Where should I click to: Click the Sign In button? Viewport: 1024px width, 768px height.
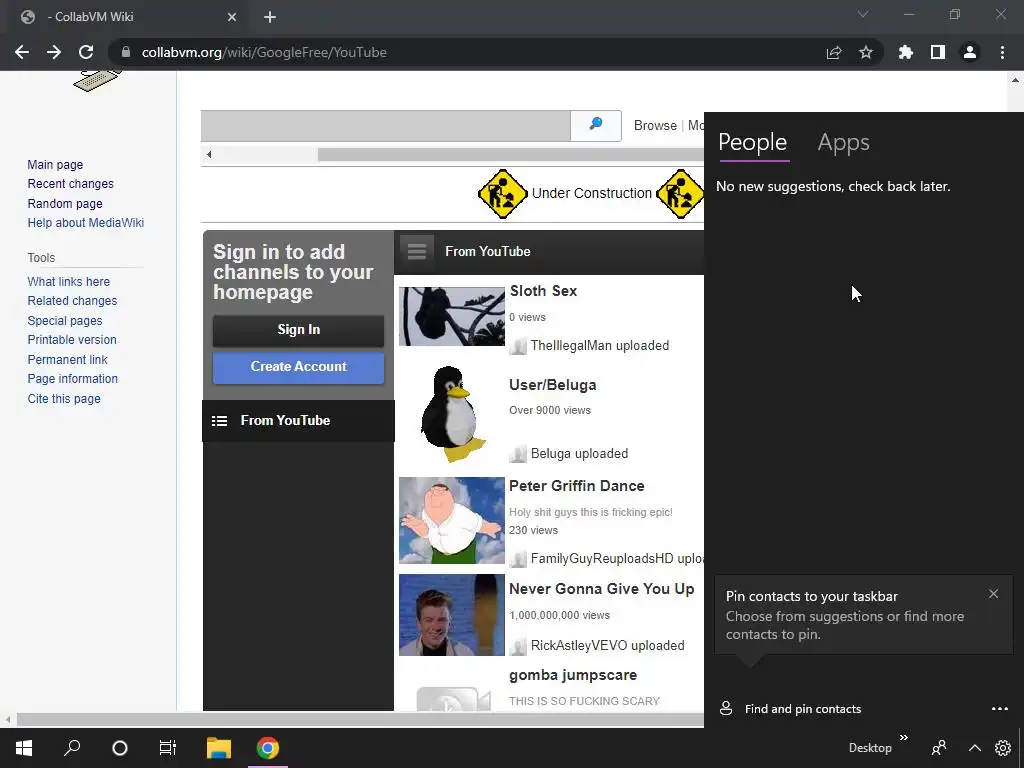click(x=298, y=330)
